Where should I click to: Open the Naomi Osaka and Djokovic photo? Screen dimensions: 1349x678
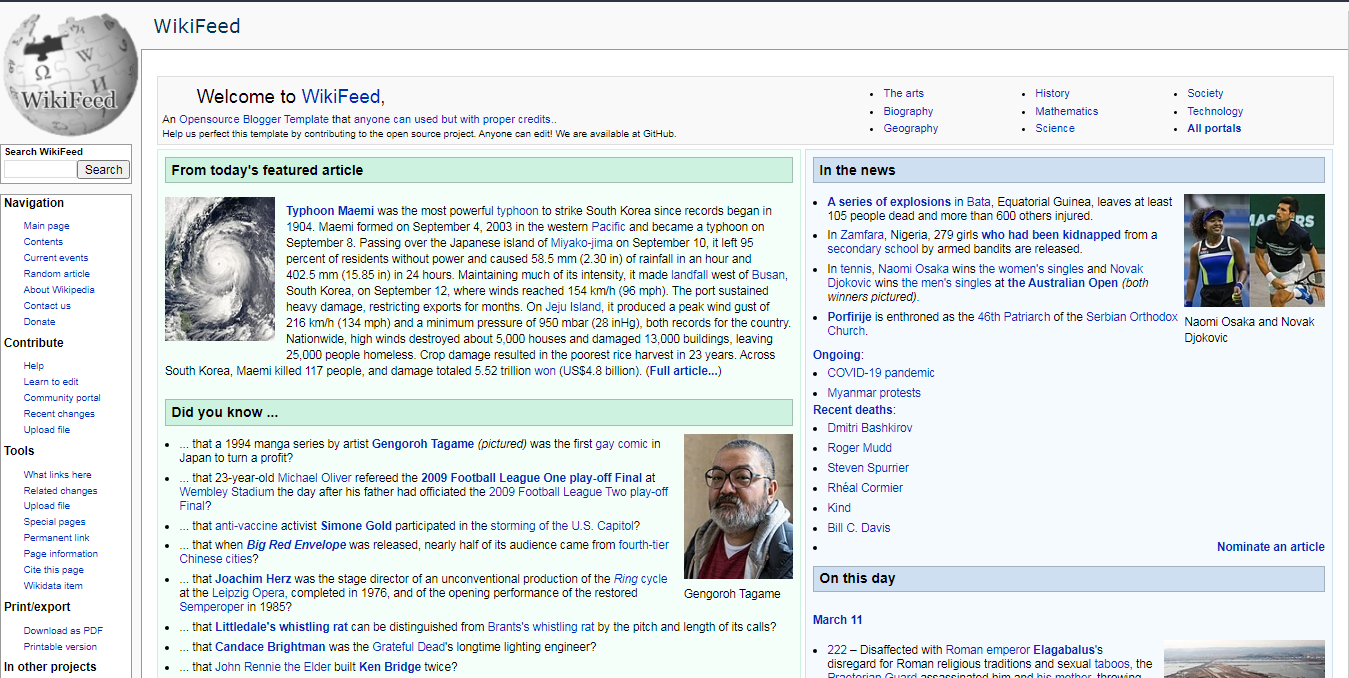pos(1254,251)
